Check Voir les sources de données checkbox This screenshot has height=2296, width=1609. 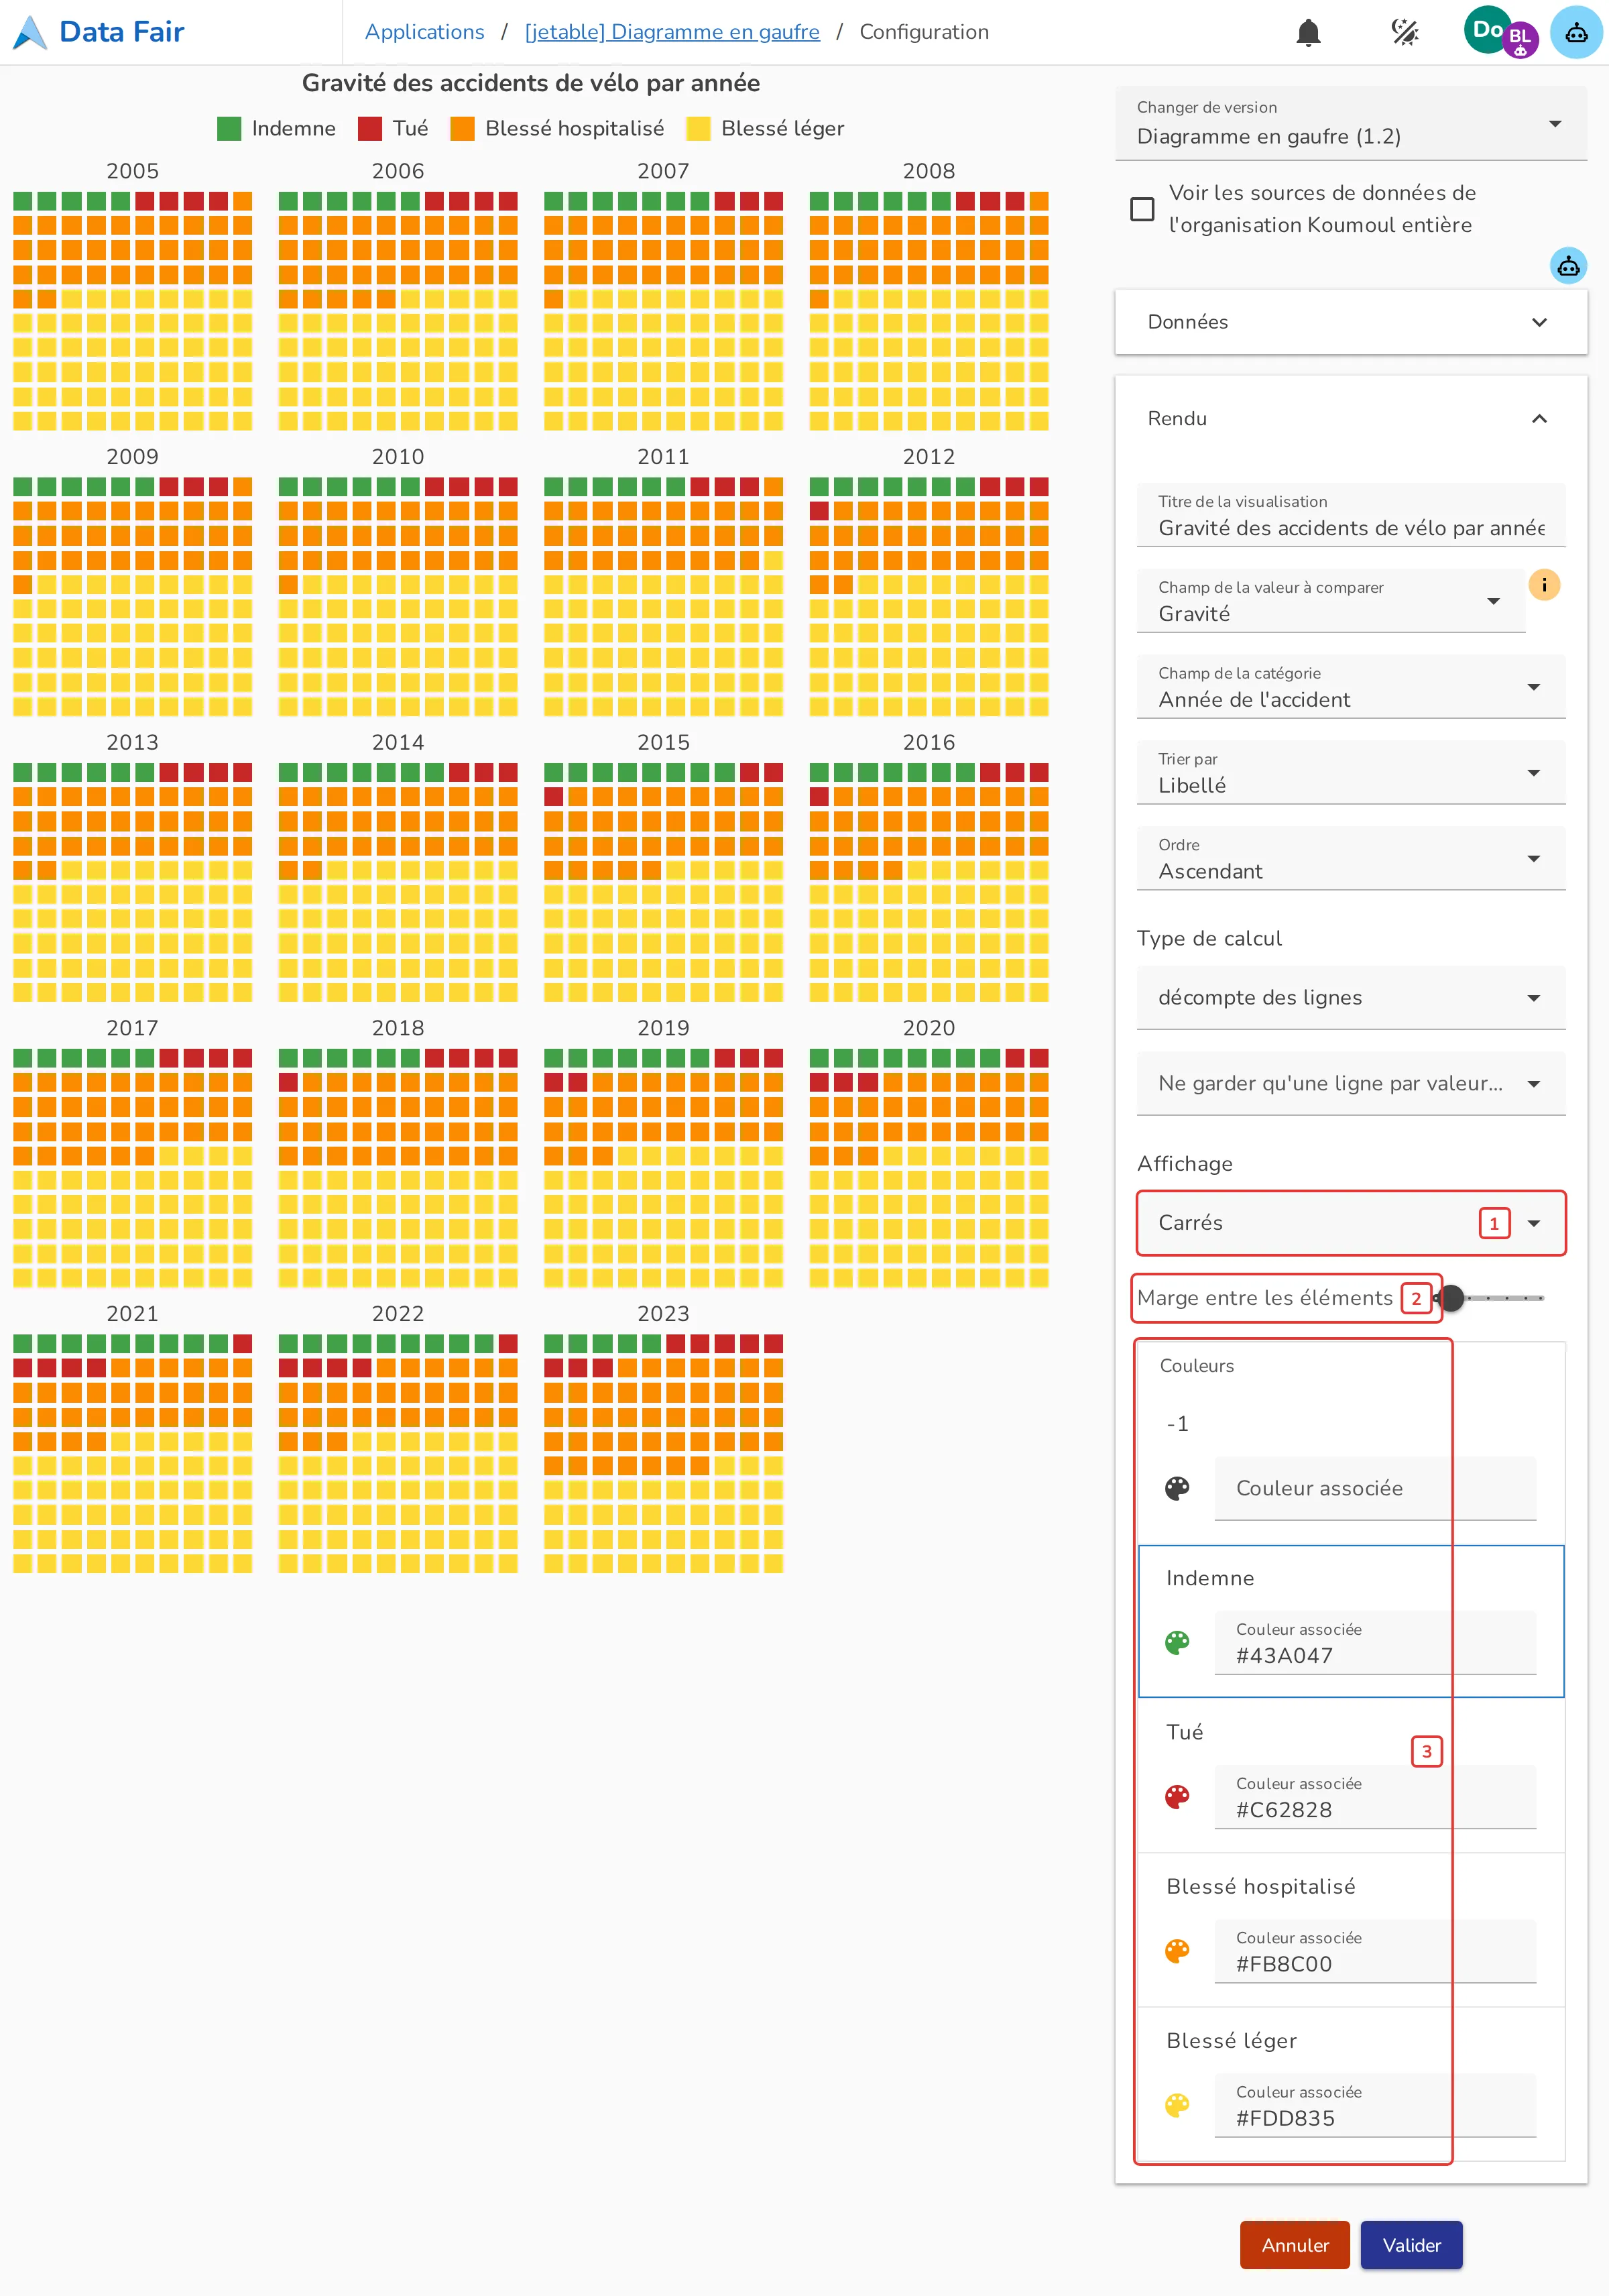tap(1142, 209)
